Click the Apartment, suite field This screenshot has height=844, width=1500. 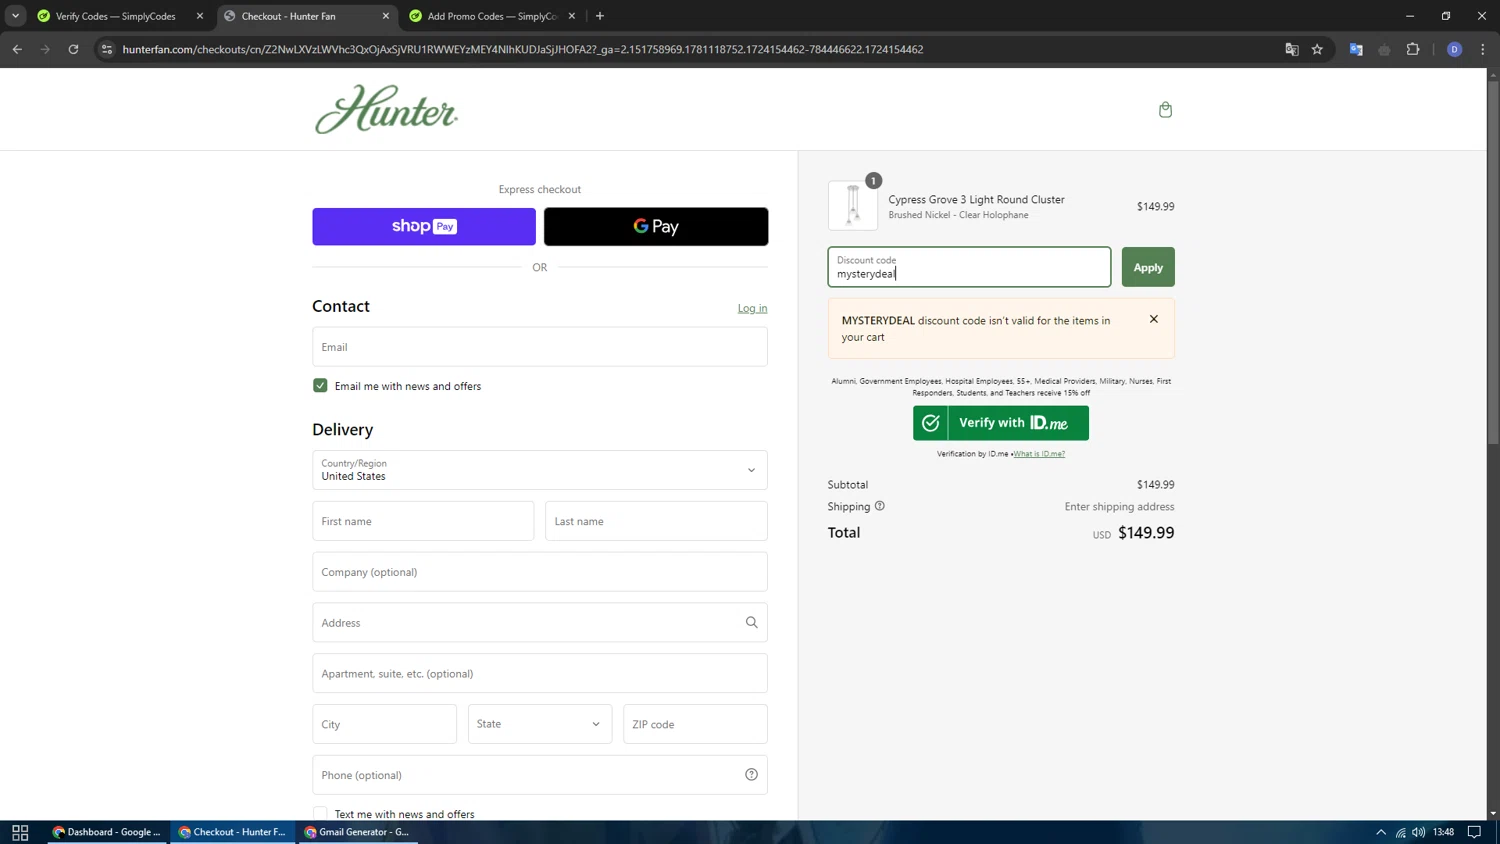[x=540, y=673]
